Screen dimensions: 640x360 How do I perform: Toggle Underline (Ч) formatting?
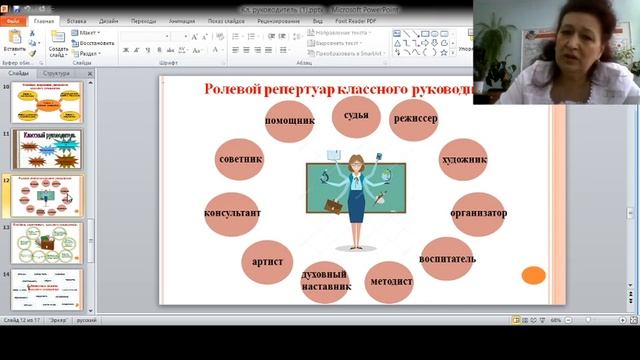(x=148, y=50)
